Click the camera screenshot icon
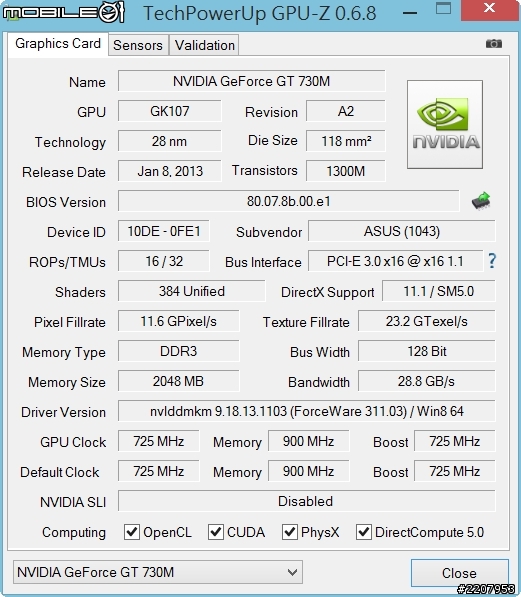521x597 pixels. (x=494, y=43)
